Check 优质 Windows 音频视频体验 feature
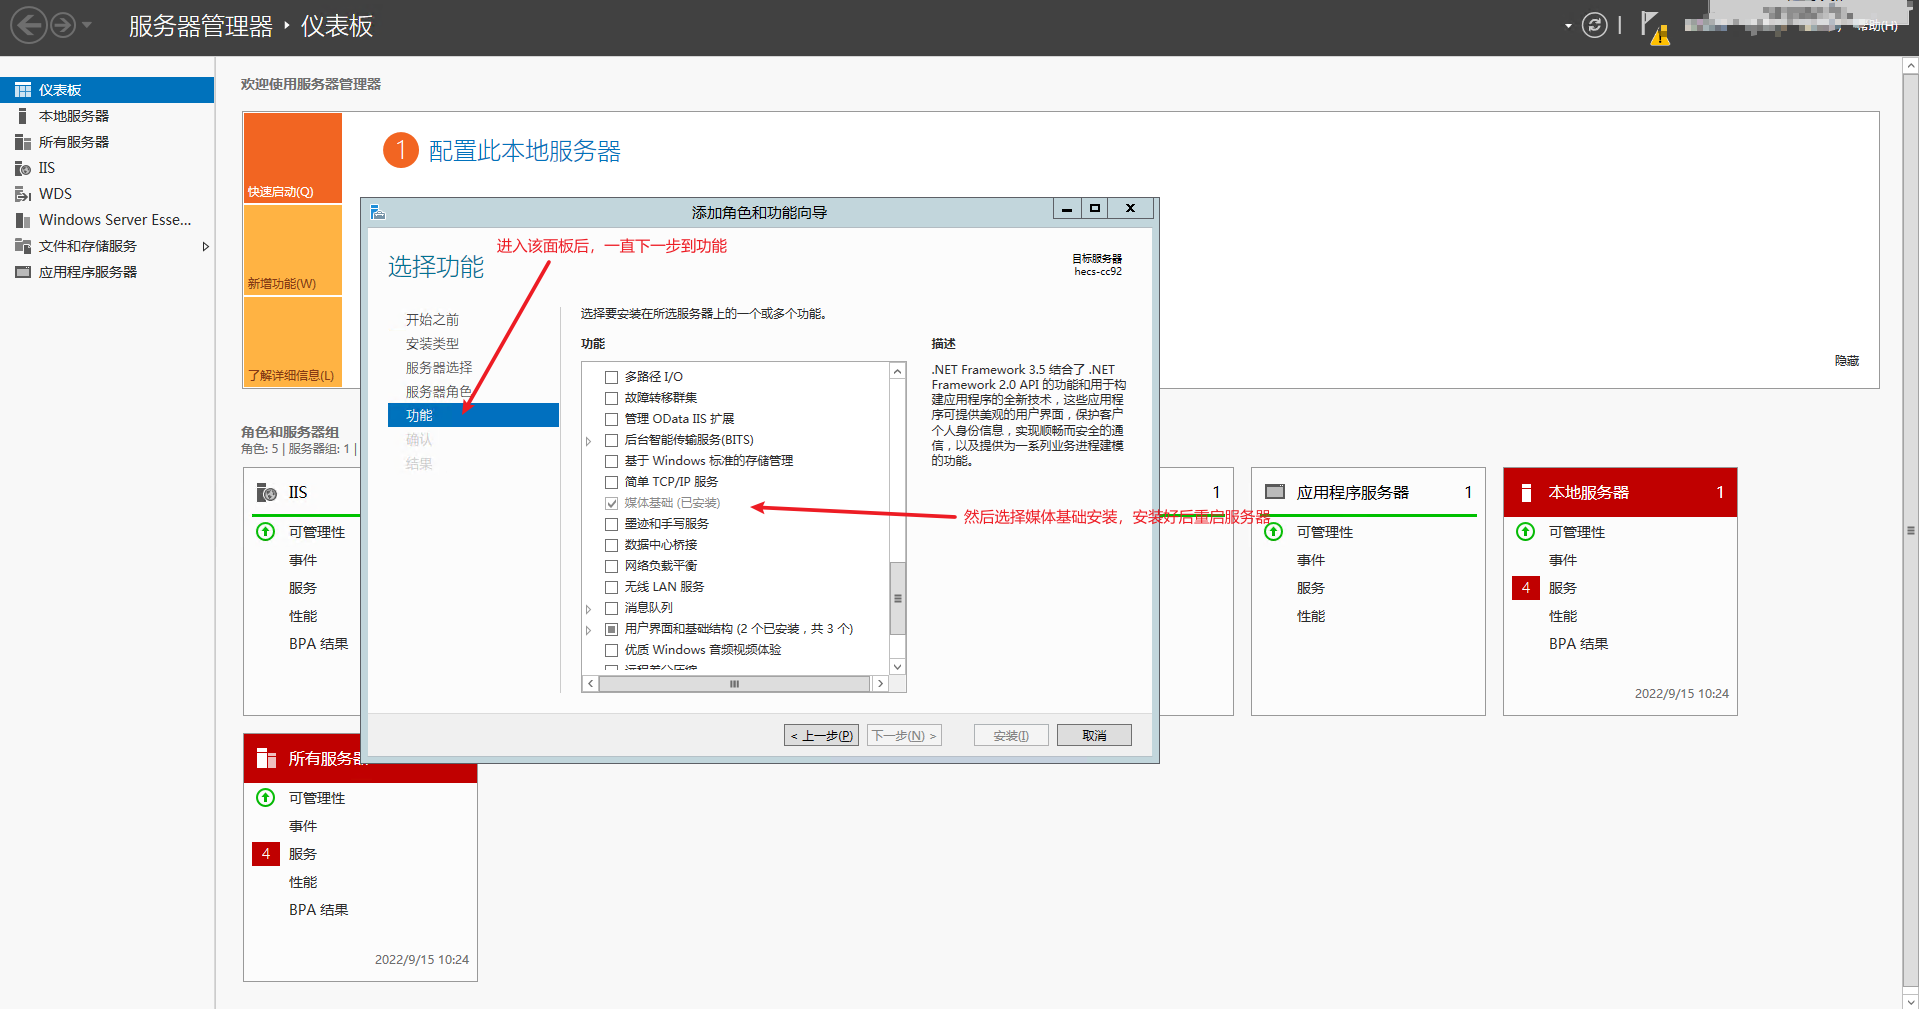The height and width of the screenshot is (1009, 1919). [611, 650]
